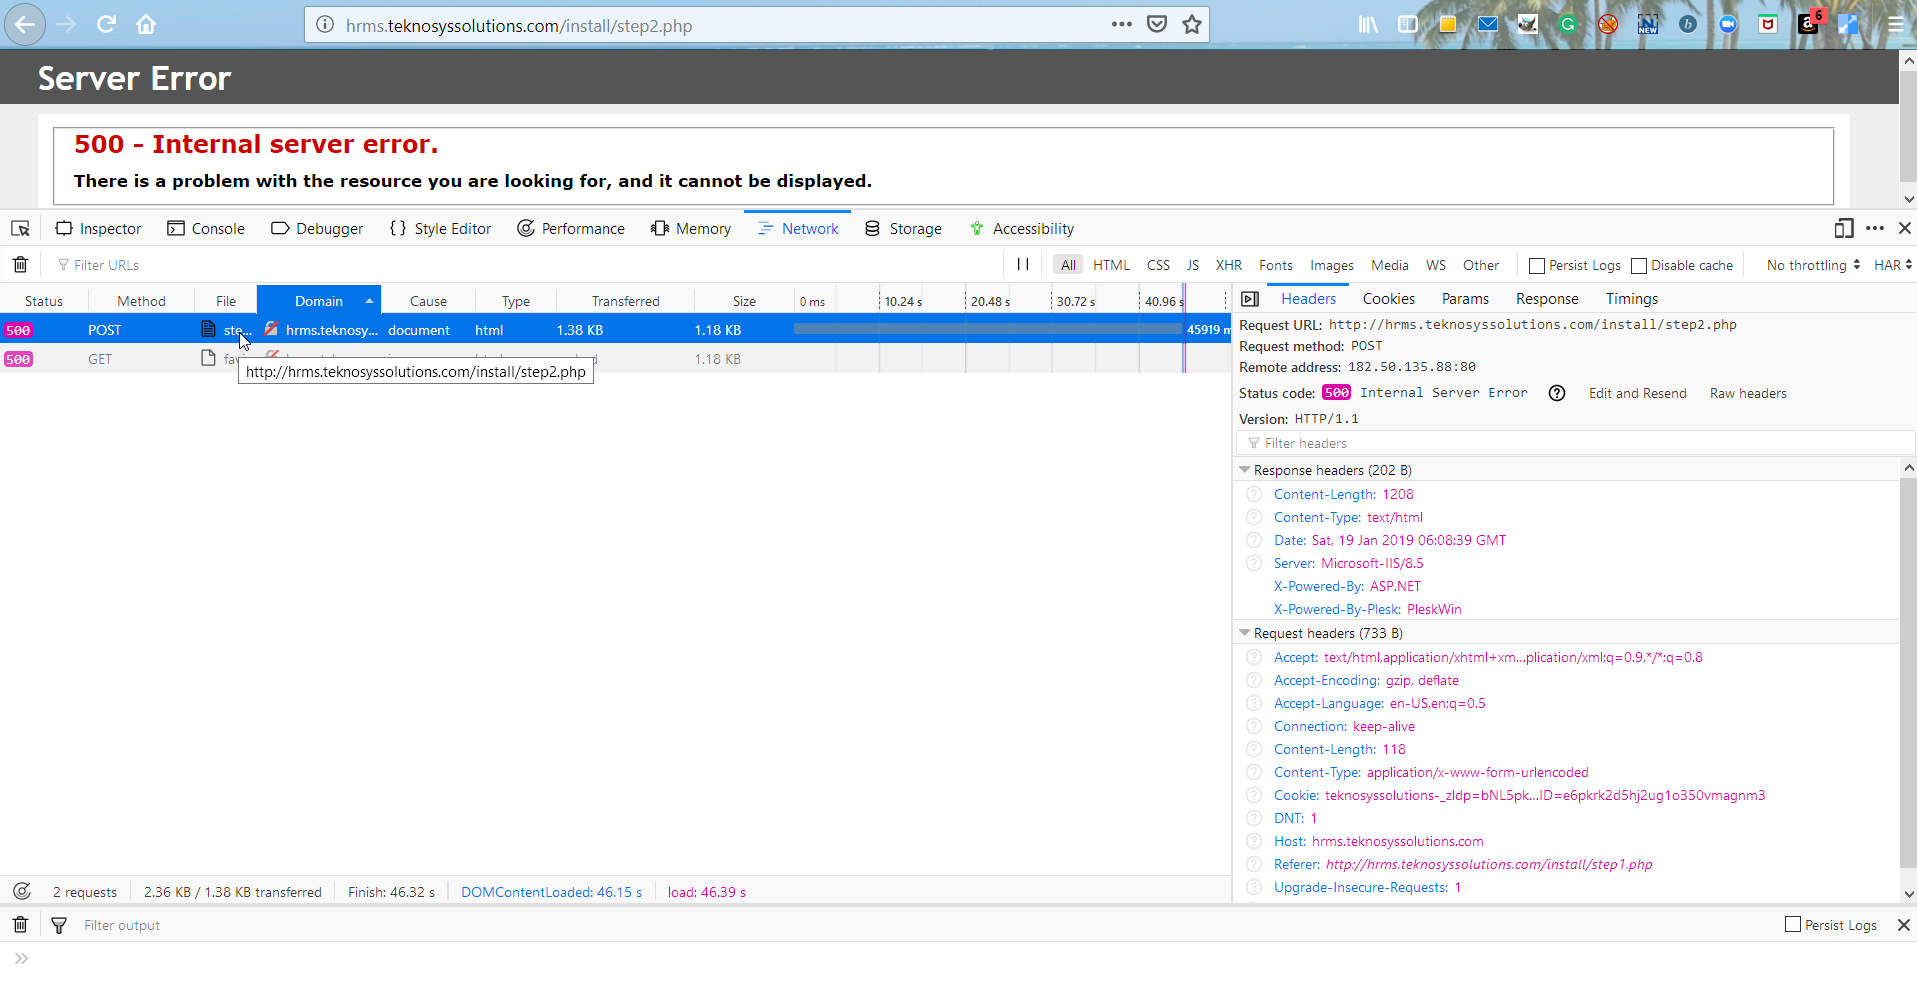
Task: Clear the console output with trash icon
Action: tap(20, 925)
